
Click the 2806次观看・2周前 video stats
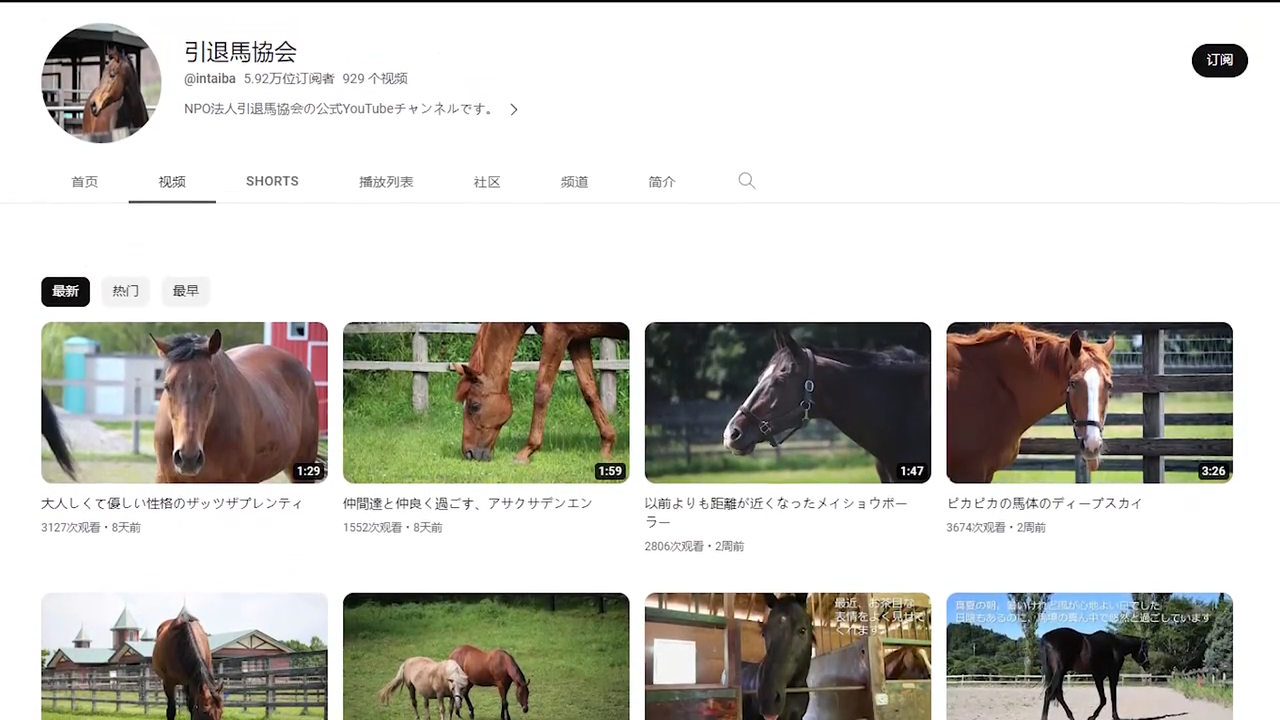(695, 546)
